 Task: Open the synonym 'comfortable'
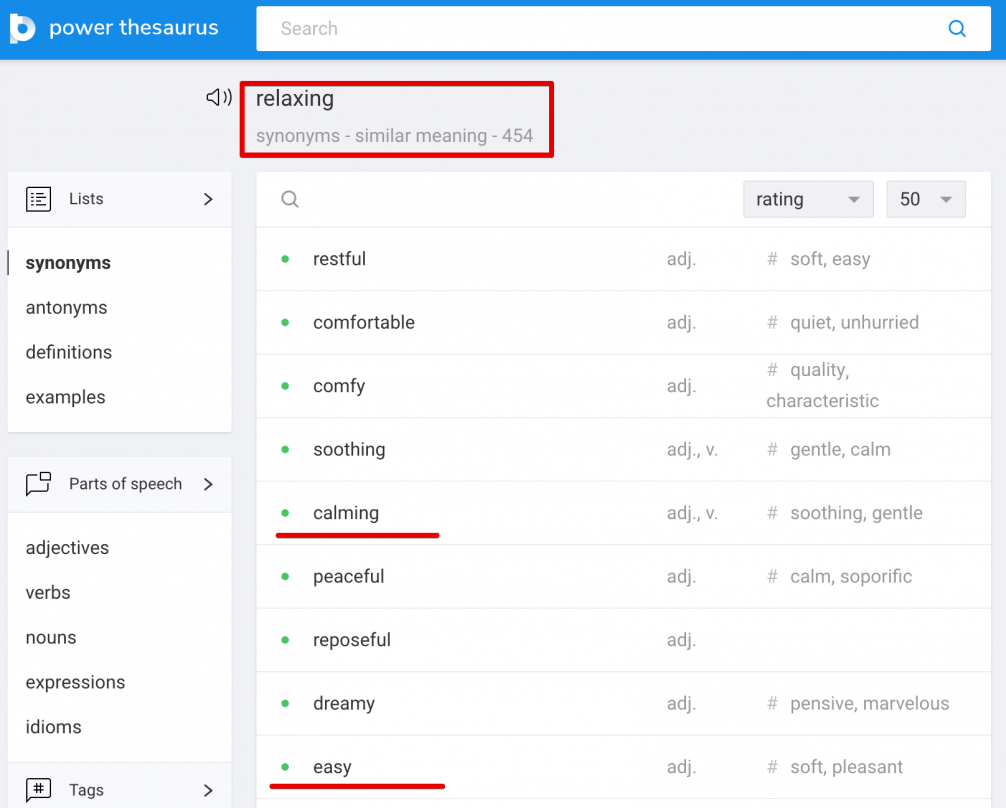click(364, 322)
